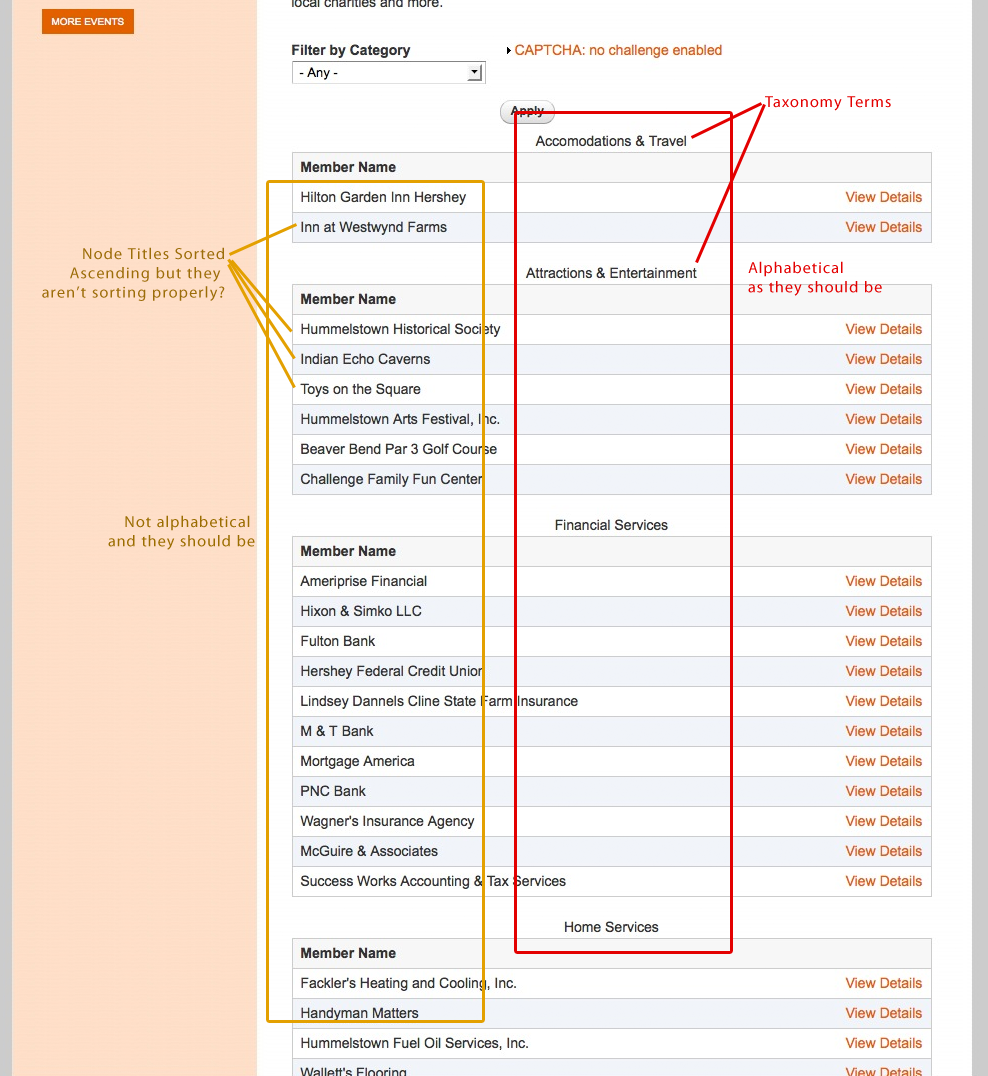View Details for PNC Bank

coord(883,791)
